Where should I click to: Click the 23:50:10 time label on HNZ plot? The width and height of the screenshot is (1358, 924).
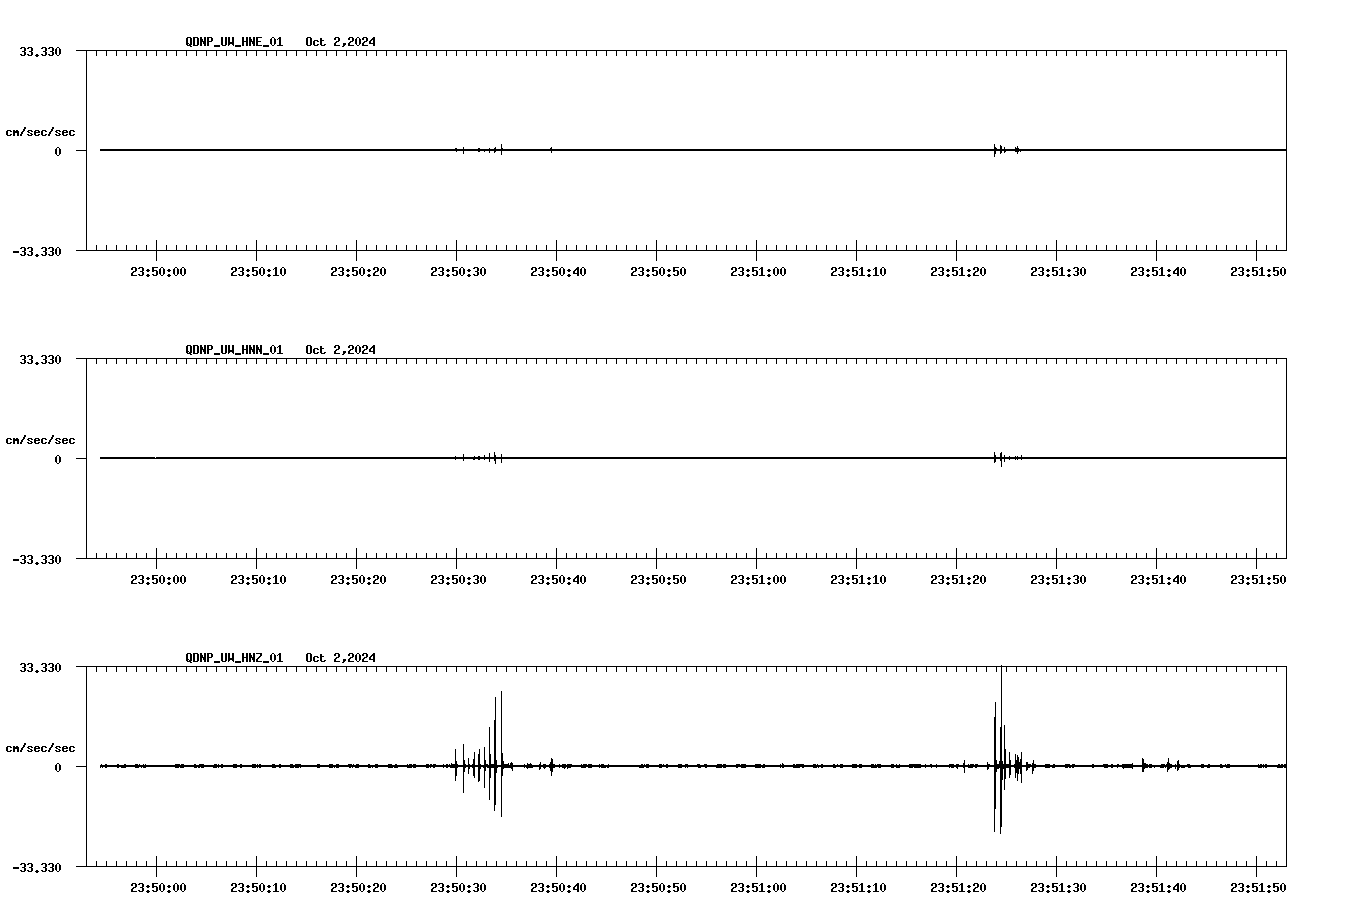(258, 888)
